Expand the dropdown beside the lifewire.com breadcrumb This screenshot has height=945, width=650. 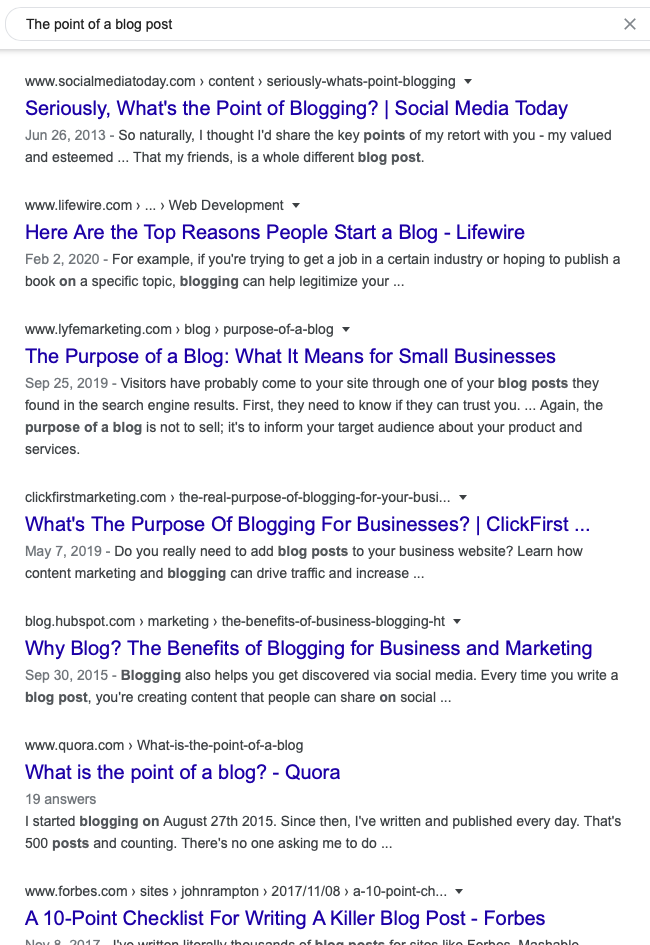tap(296, 205)
